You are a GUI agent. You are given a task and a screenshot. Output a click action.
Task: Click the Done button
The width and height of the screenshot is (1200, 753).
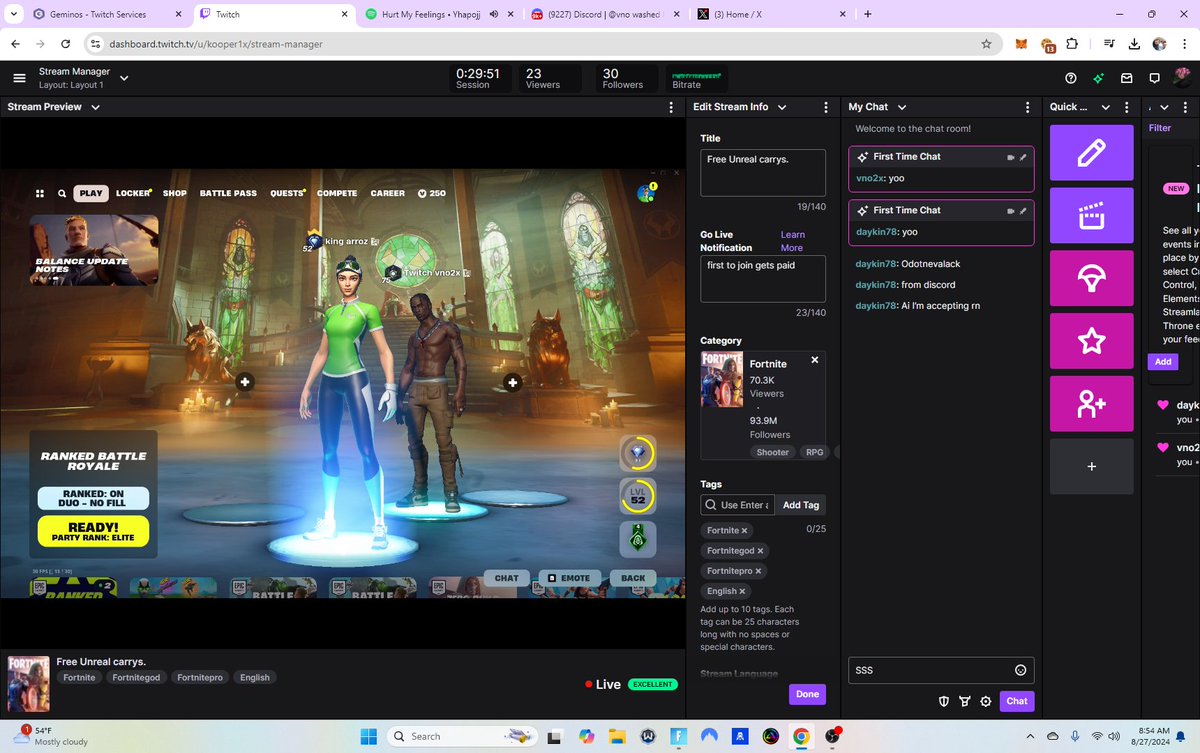pyautogui.click(x=808, y=694)
